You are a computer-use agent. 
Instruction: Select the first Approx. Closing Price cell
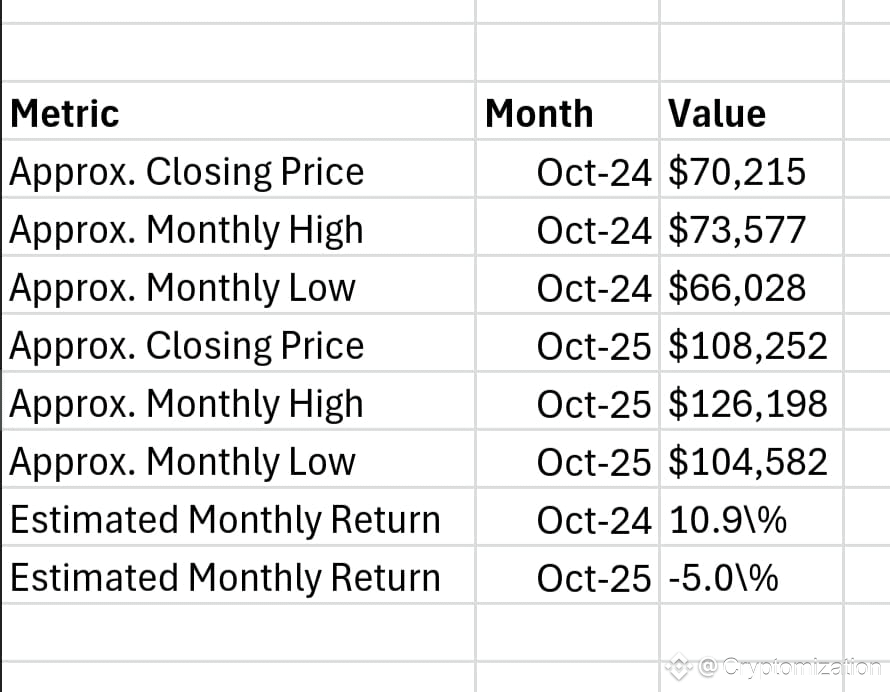click(238, 170)
